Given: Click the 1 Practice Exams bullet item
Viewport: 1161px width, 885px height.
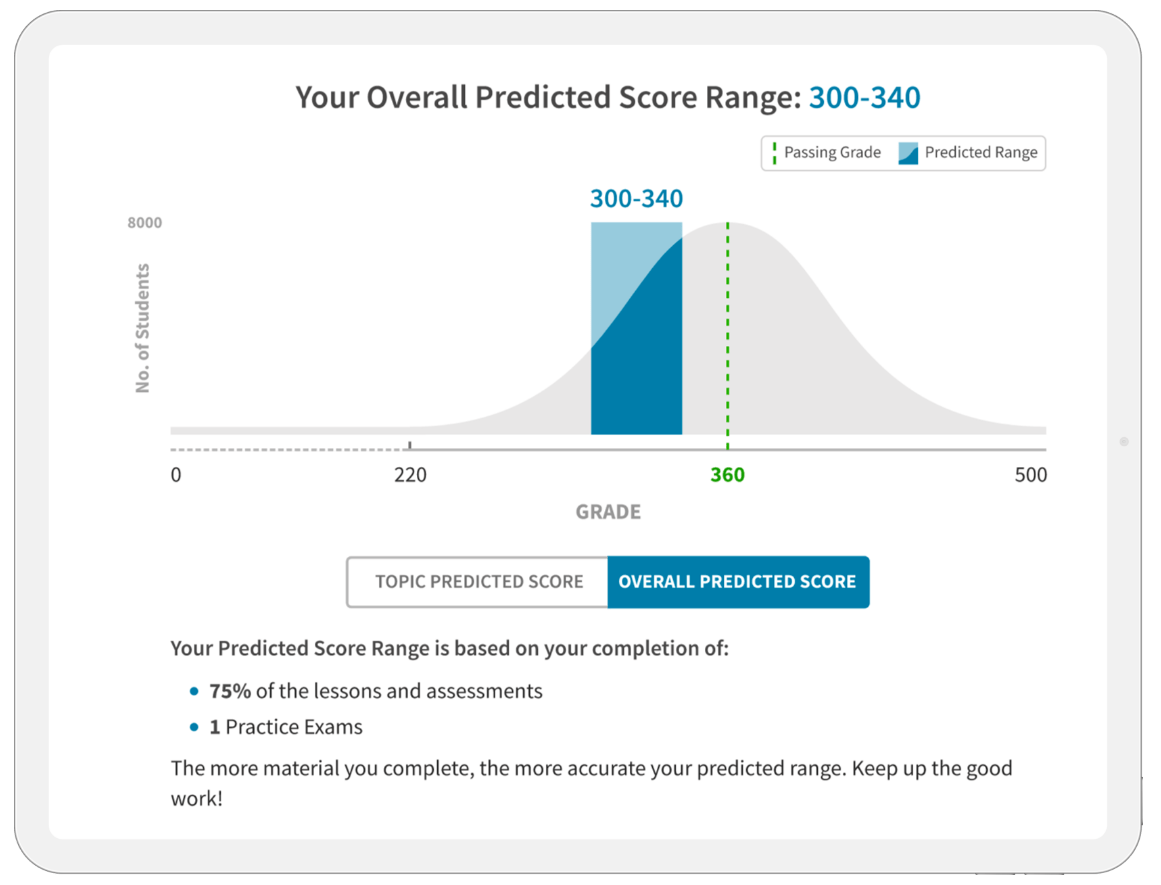Looking at the screenshot, I should pos(286,727).
